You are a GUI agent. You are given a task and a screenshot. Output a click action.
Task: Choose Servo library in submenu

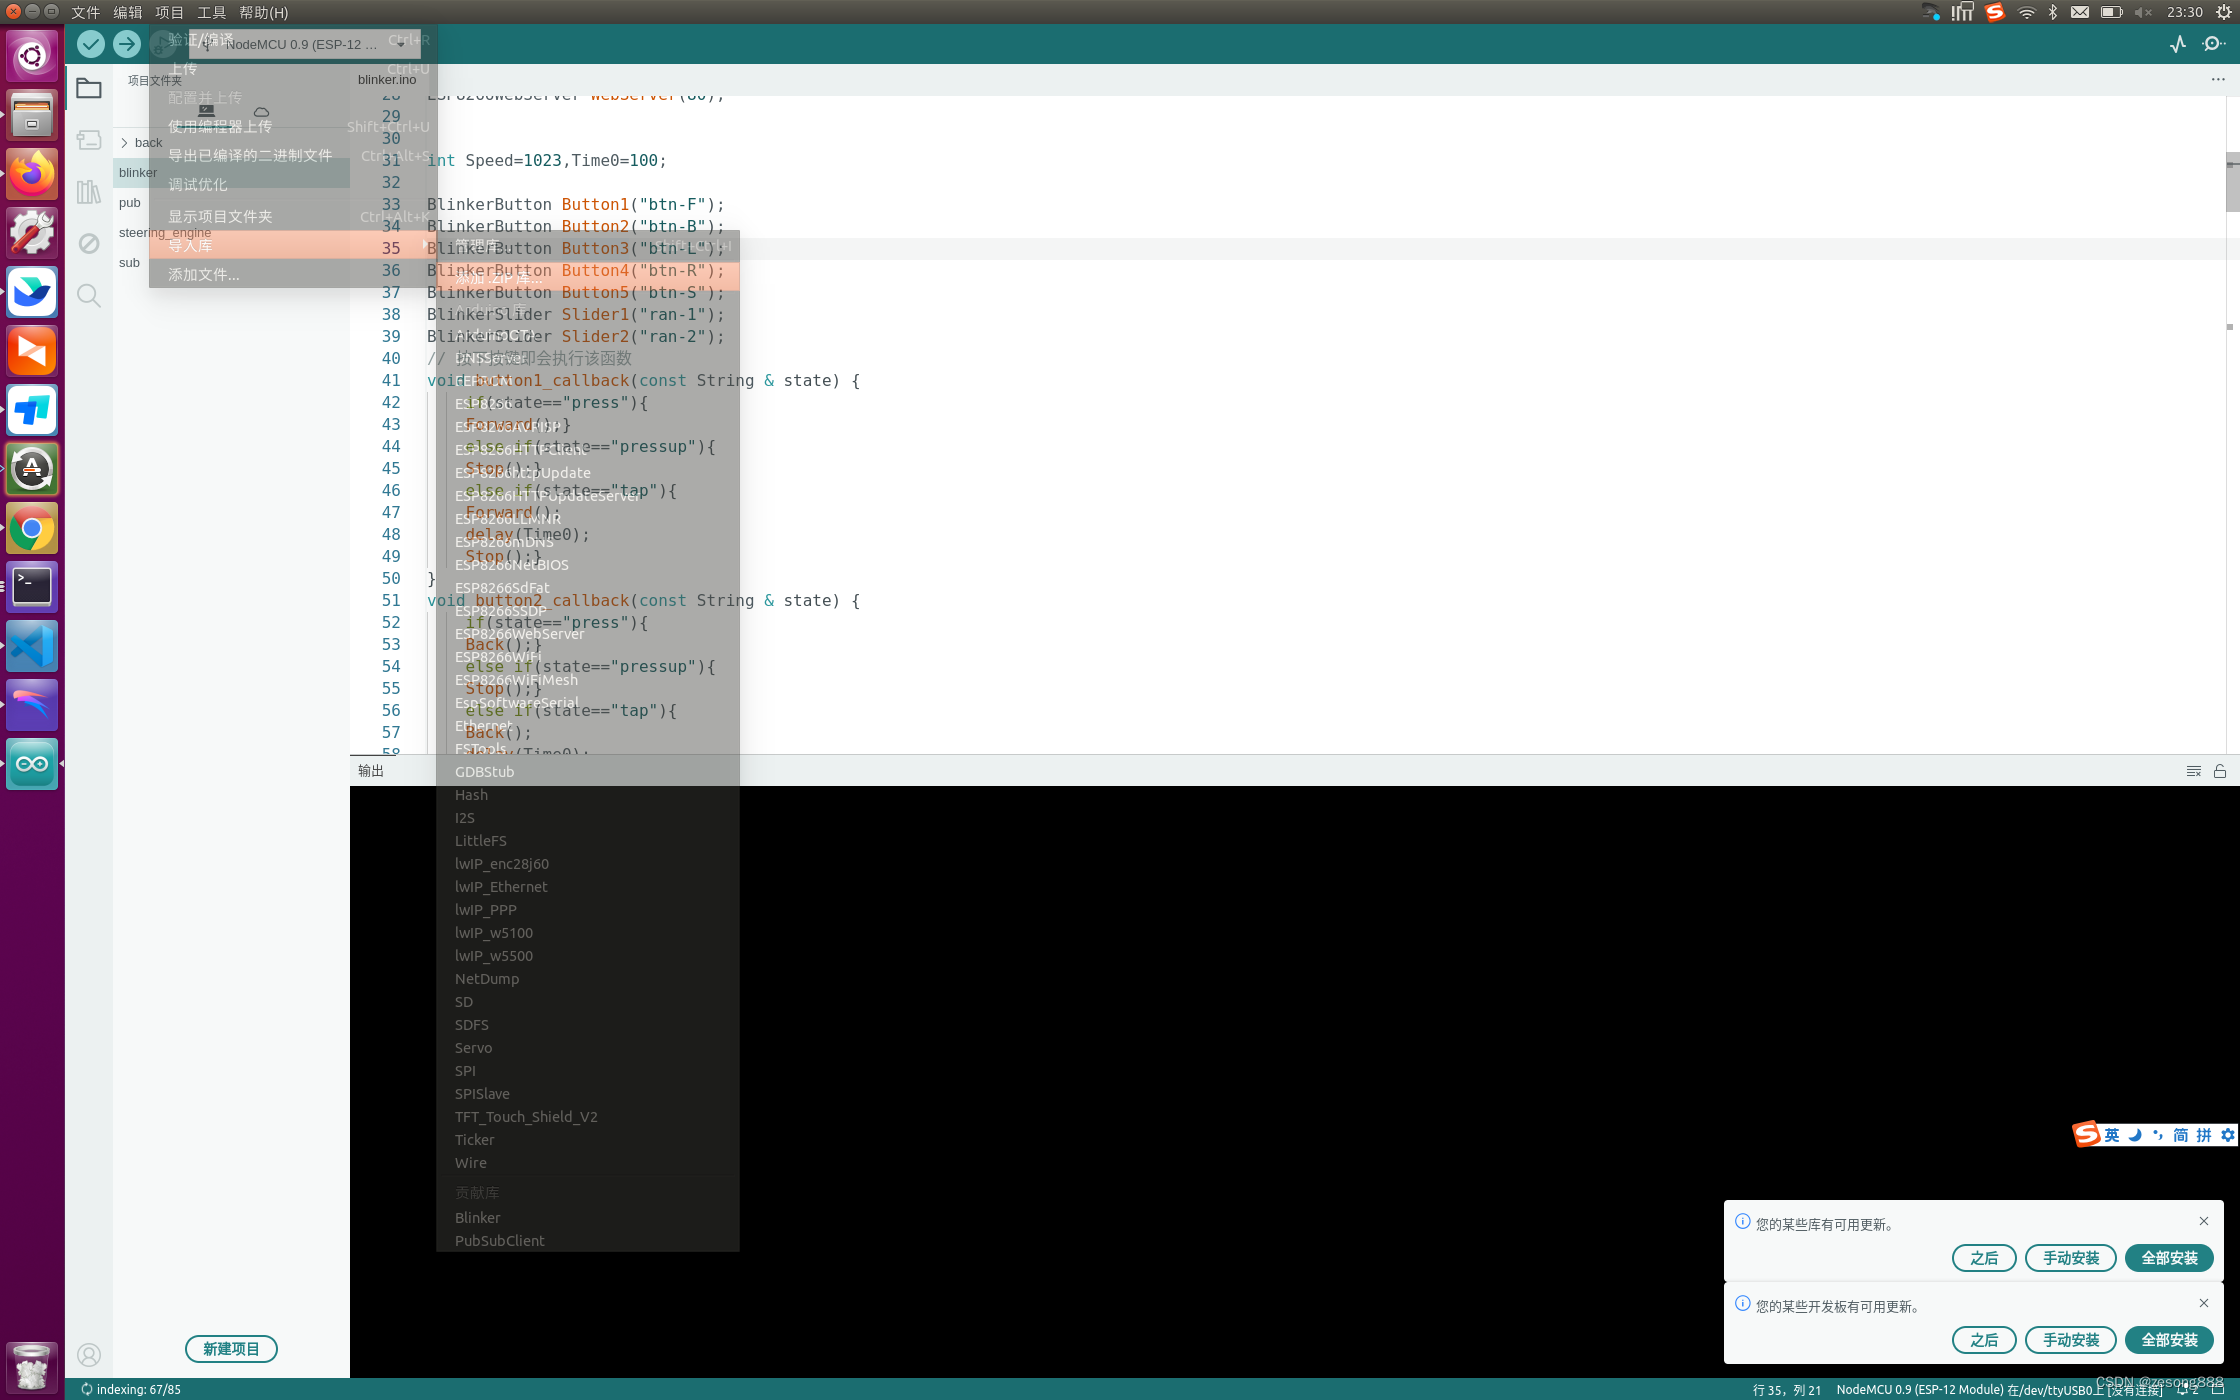pyautogui.click(x=588, y=1048)
